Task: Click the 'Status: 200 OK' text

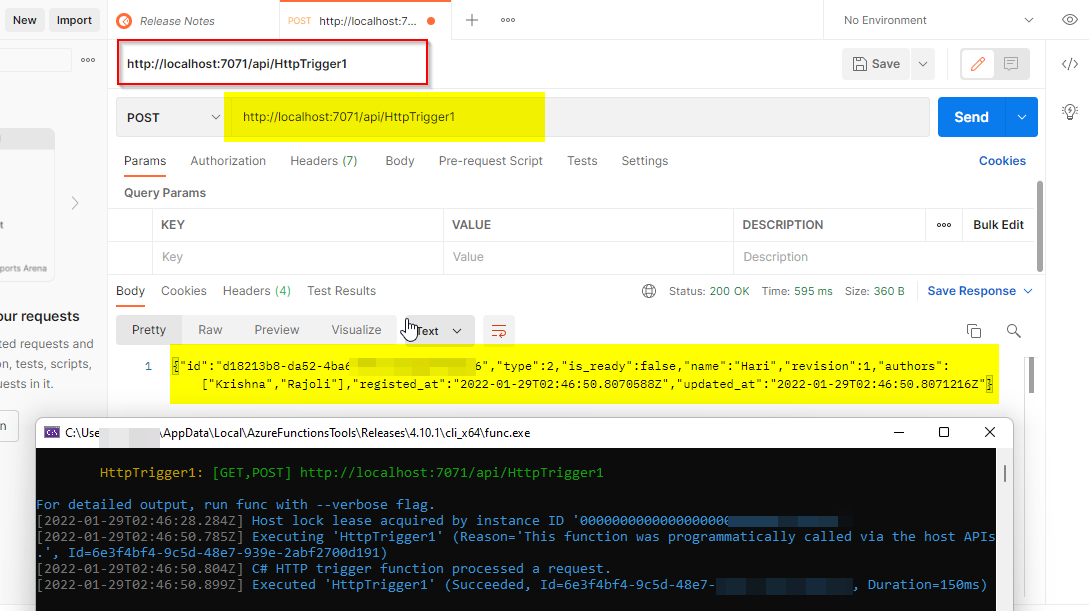Action: coord(709,291)
